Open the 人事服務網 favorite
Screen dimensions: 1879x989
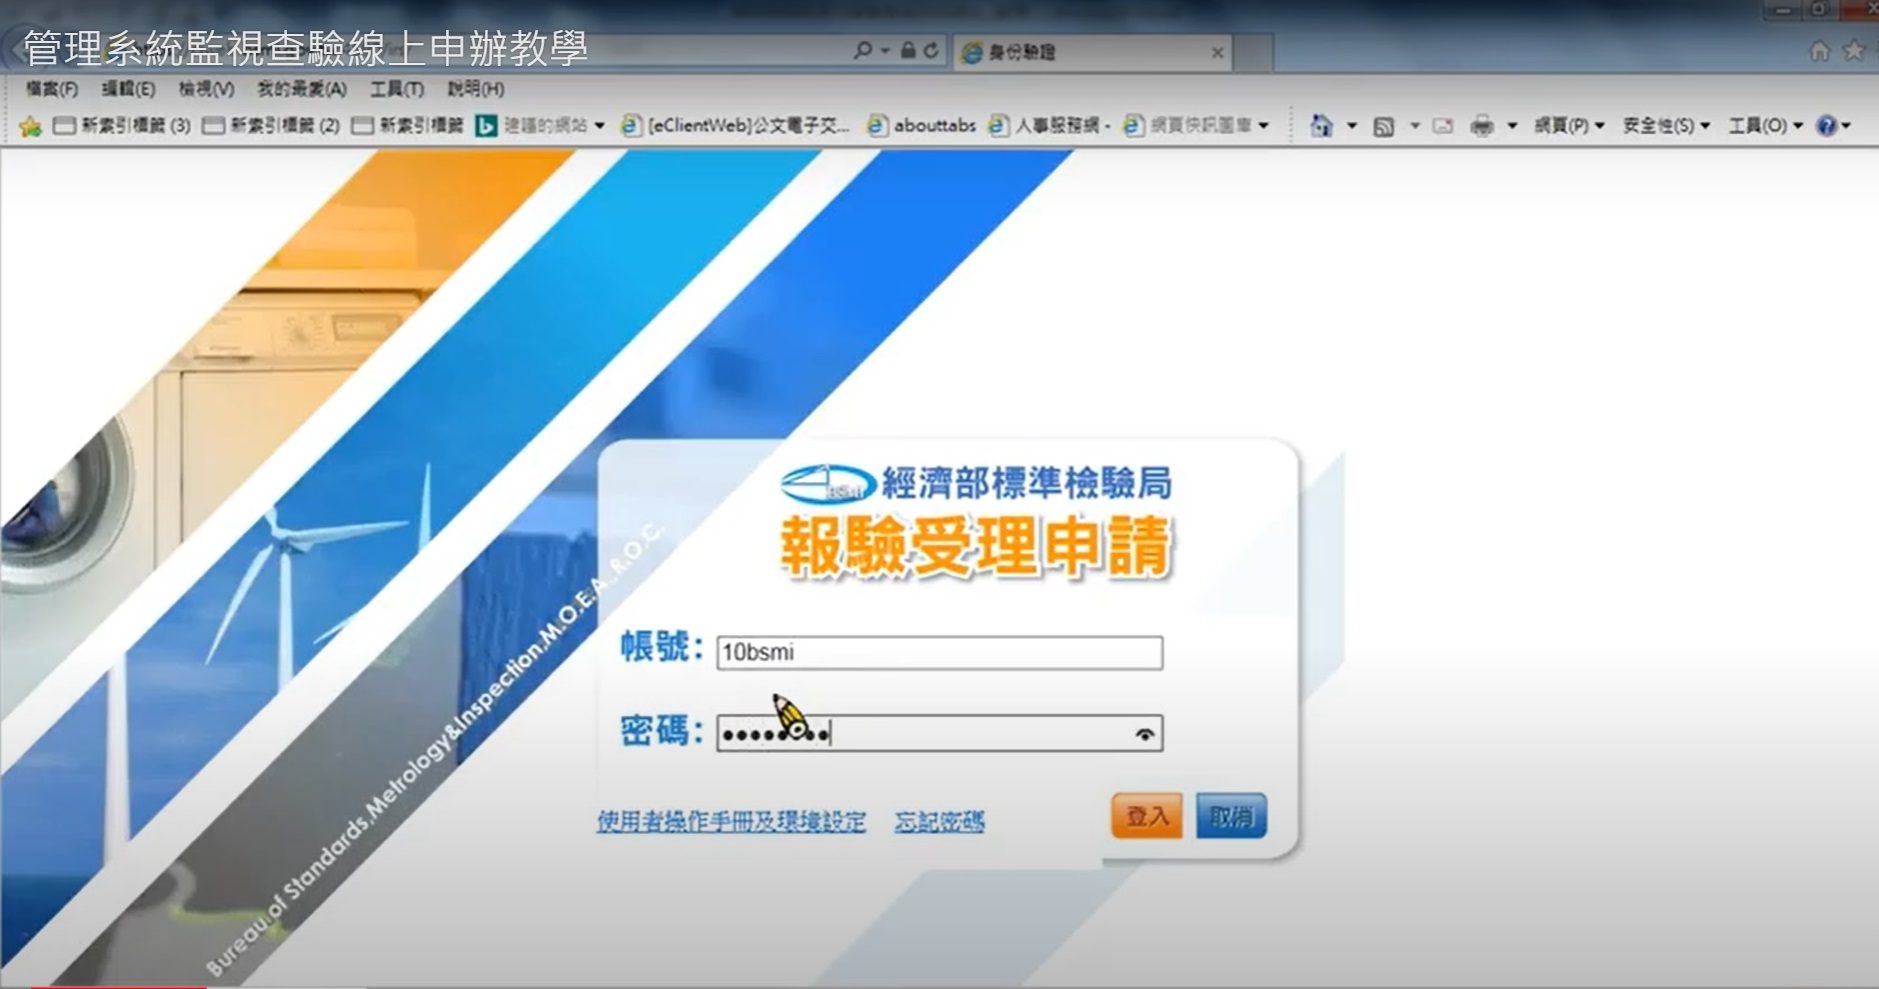pos(1049,126)
